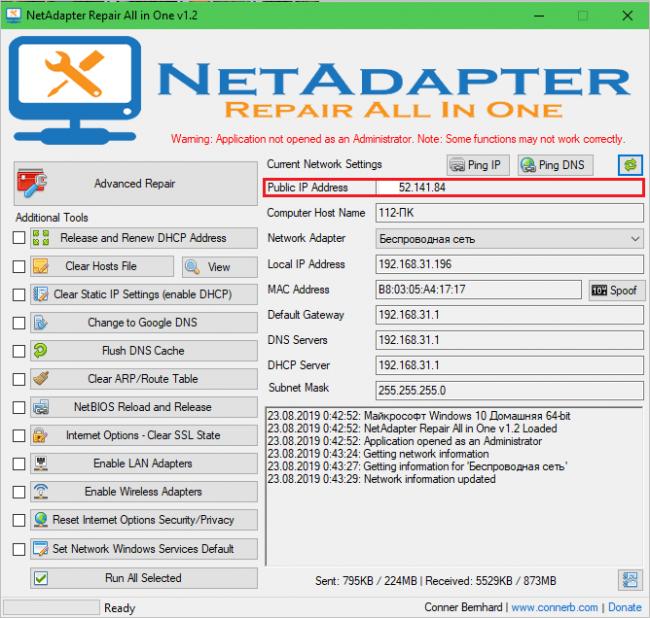Click the icon inside the Ping IP button

[457, 165]
